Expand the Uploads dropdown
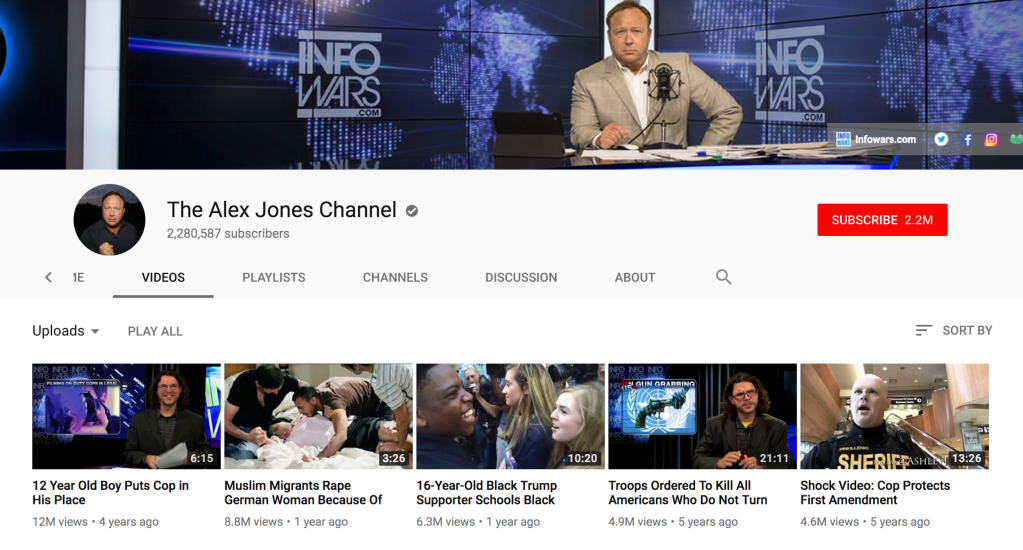 66,331
